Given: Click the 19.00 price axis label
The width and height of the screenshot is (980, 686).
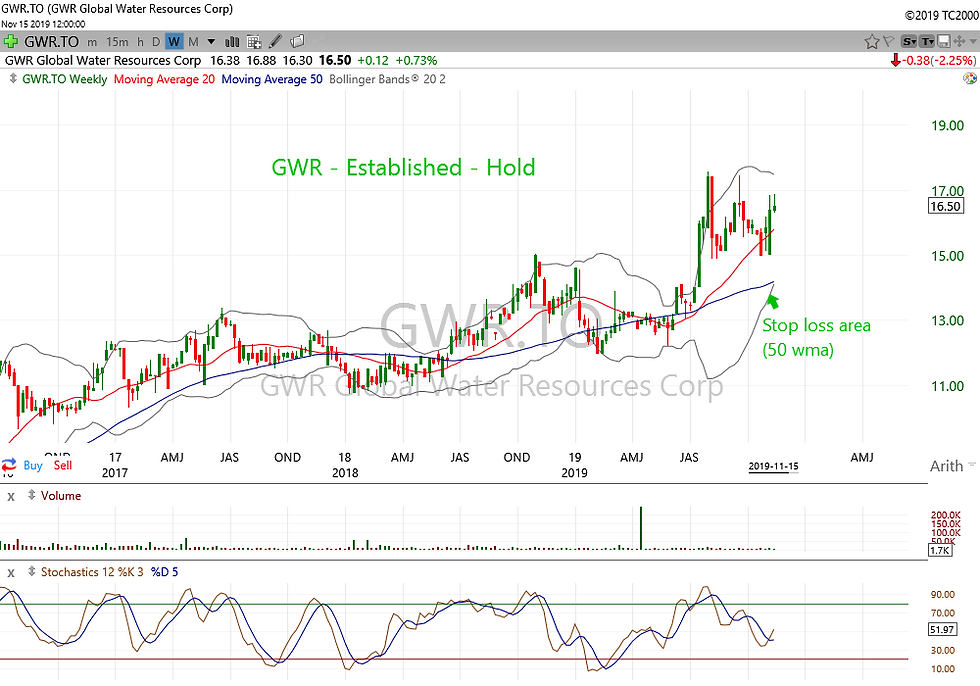Looking at the screenshot, I should tap(948, 126).
